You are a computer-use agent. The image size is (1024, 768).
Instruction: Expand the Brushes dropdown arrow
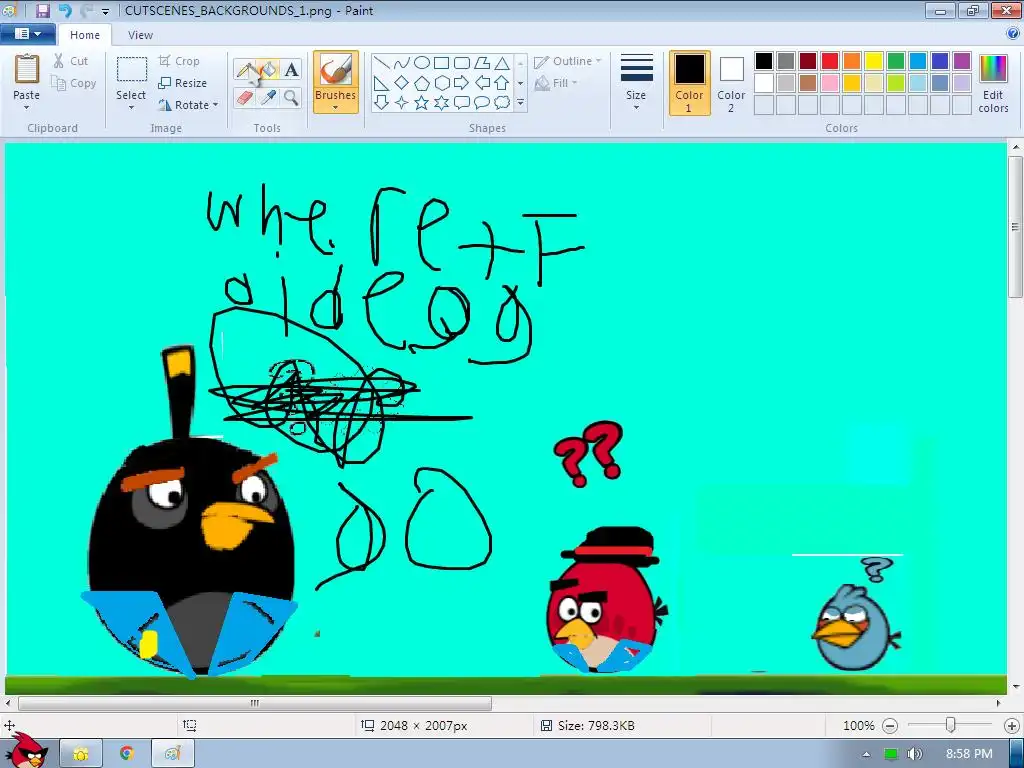[x=336, y=108]
